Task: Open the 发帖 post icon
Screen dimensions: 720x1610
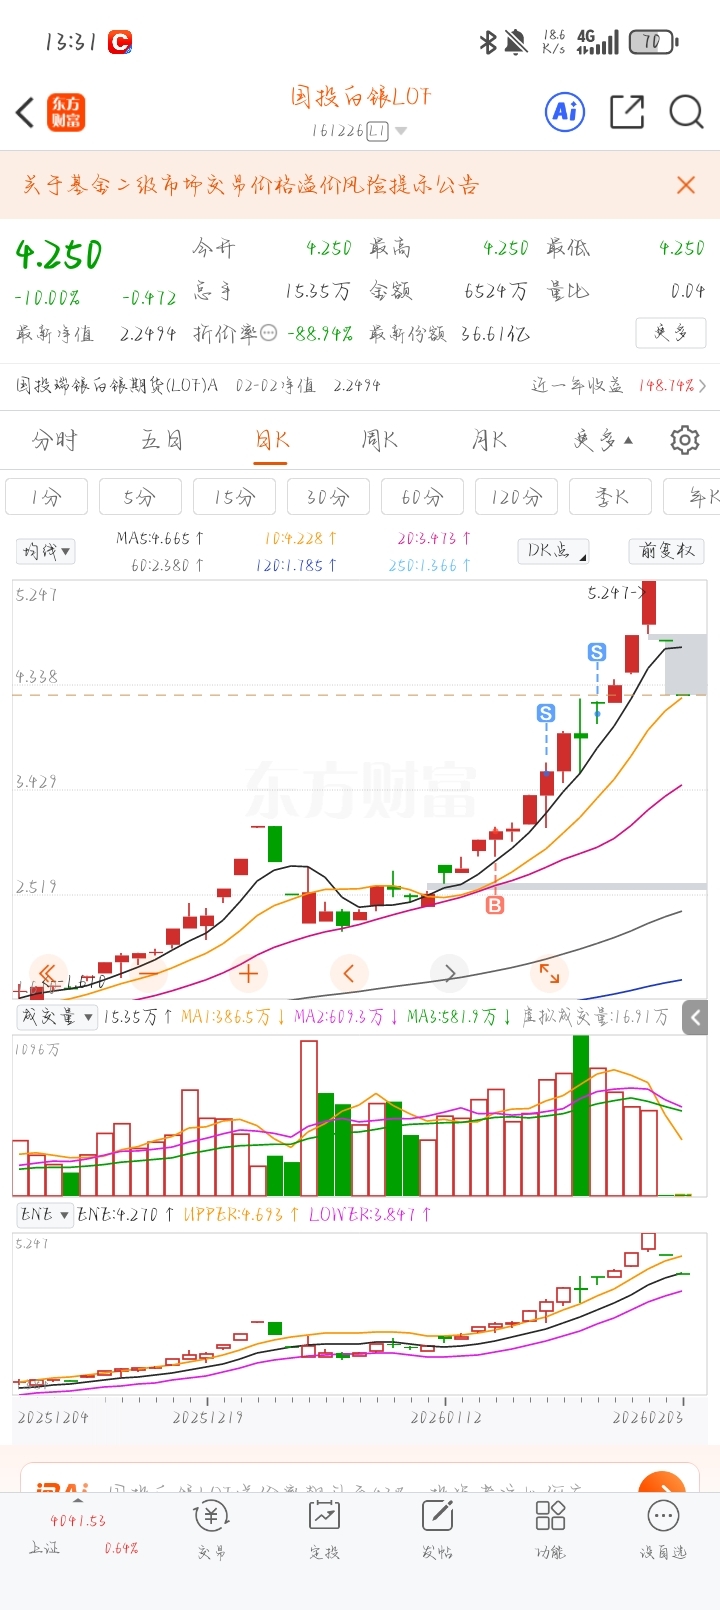Action: pyautogui.click(x=437, y=1530)
